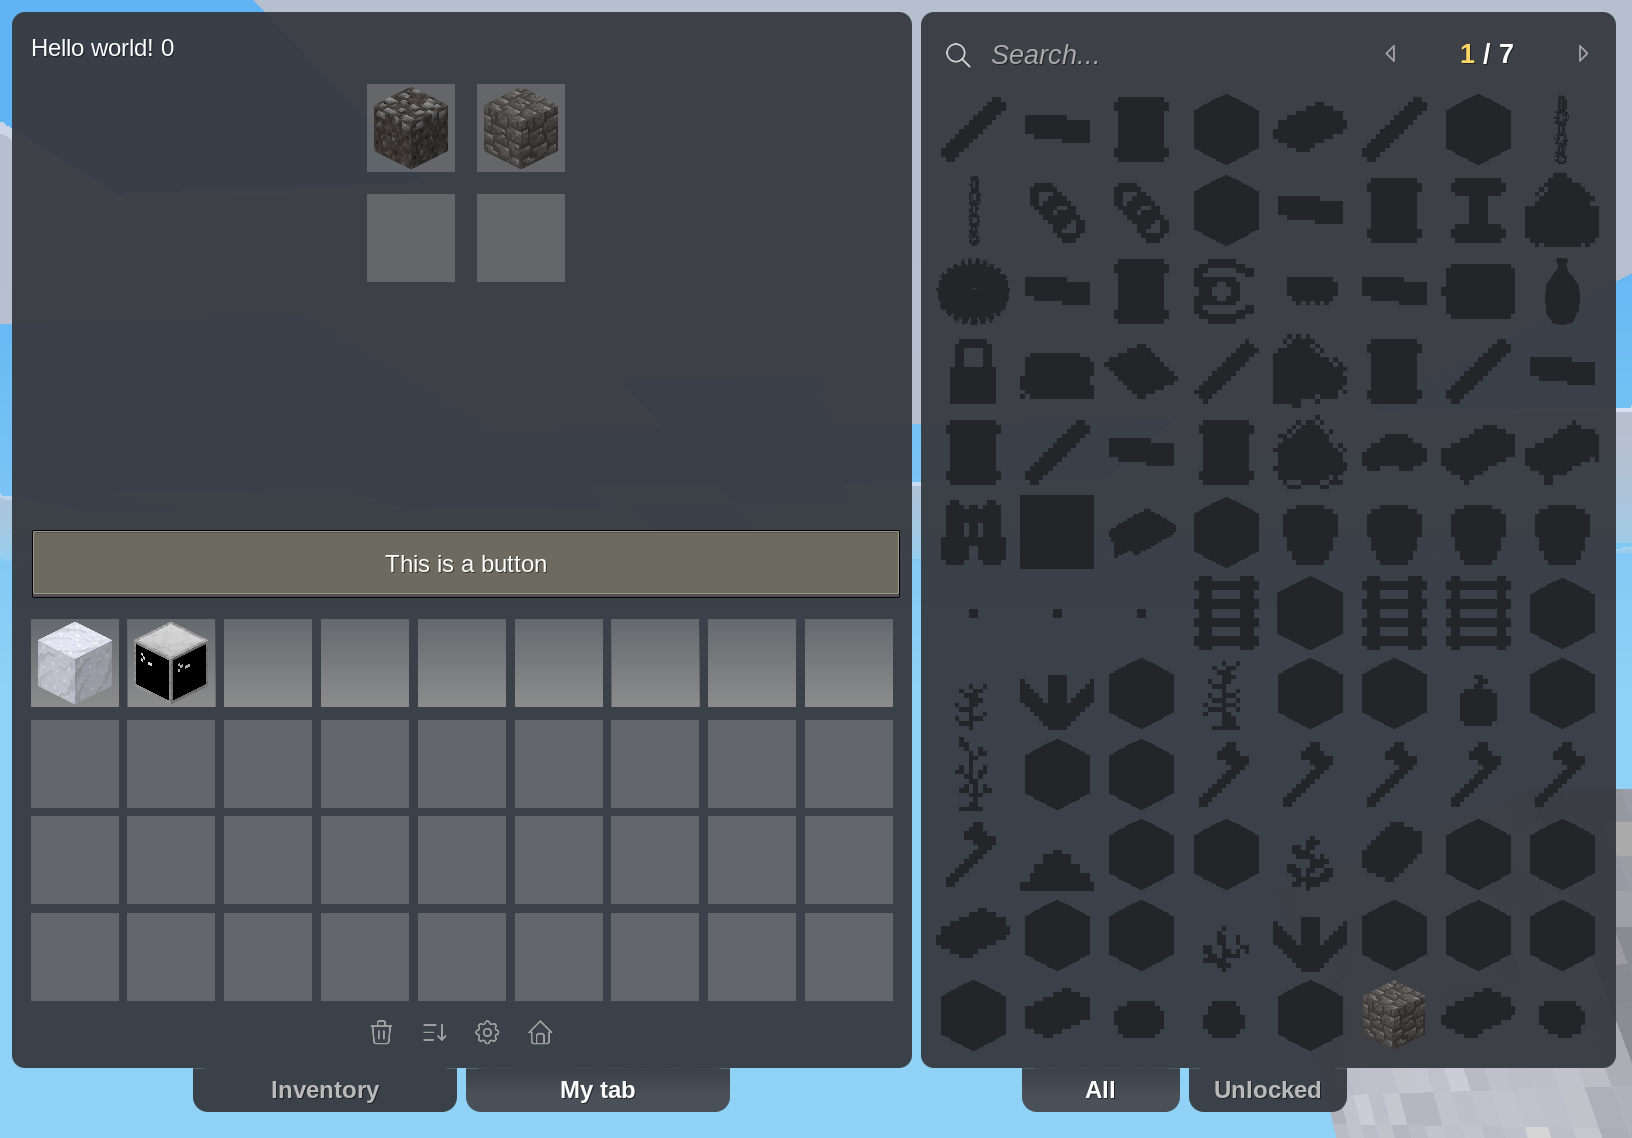Go to previous recipe page arrow
Image resolution: width=1632 pixels, height=1138 pixels.
1390,54
